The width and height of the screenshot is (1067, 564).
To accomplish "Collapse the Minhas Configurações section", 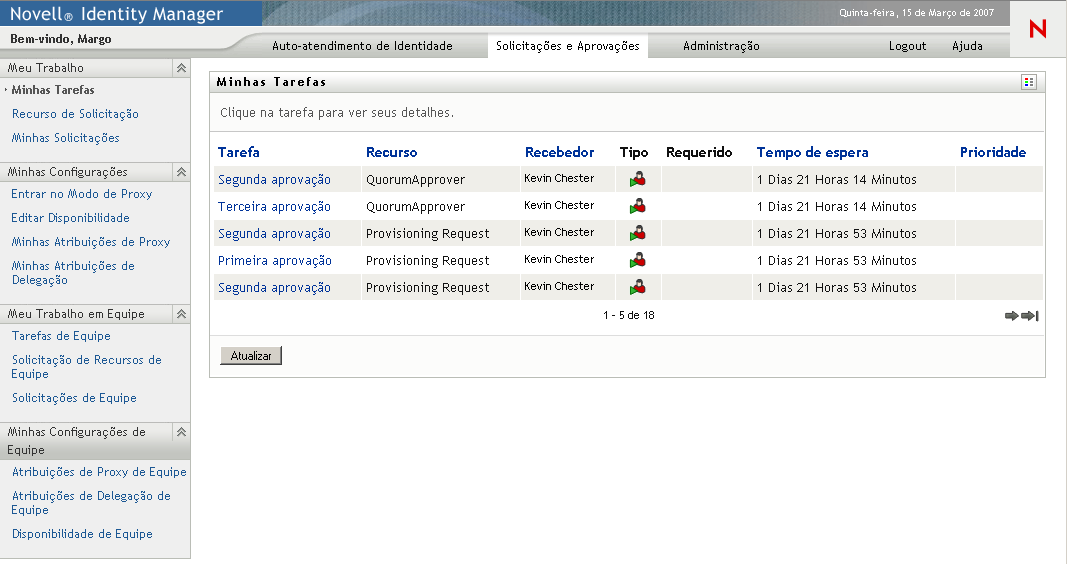I will pyautogui.click(x=181, y=172).
